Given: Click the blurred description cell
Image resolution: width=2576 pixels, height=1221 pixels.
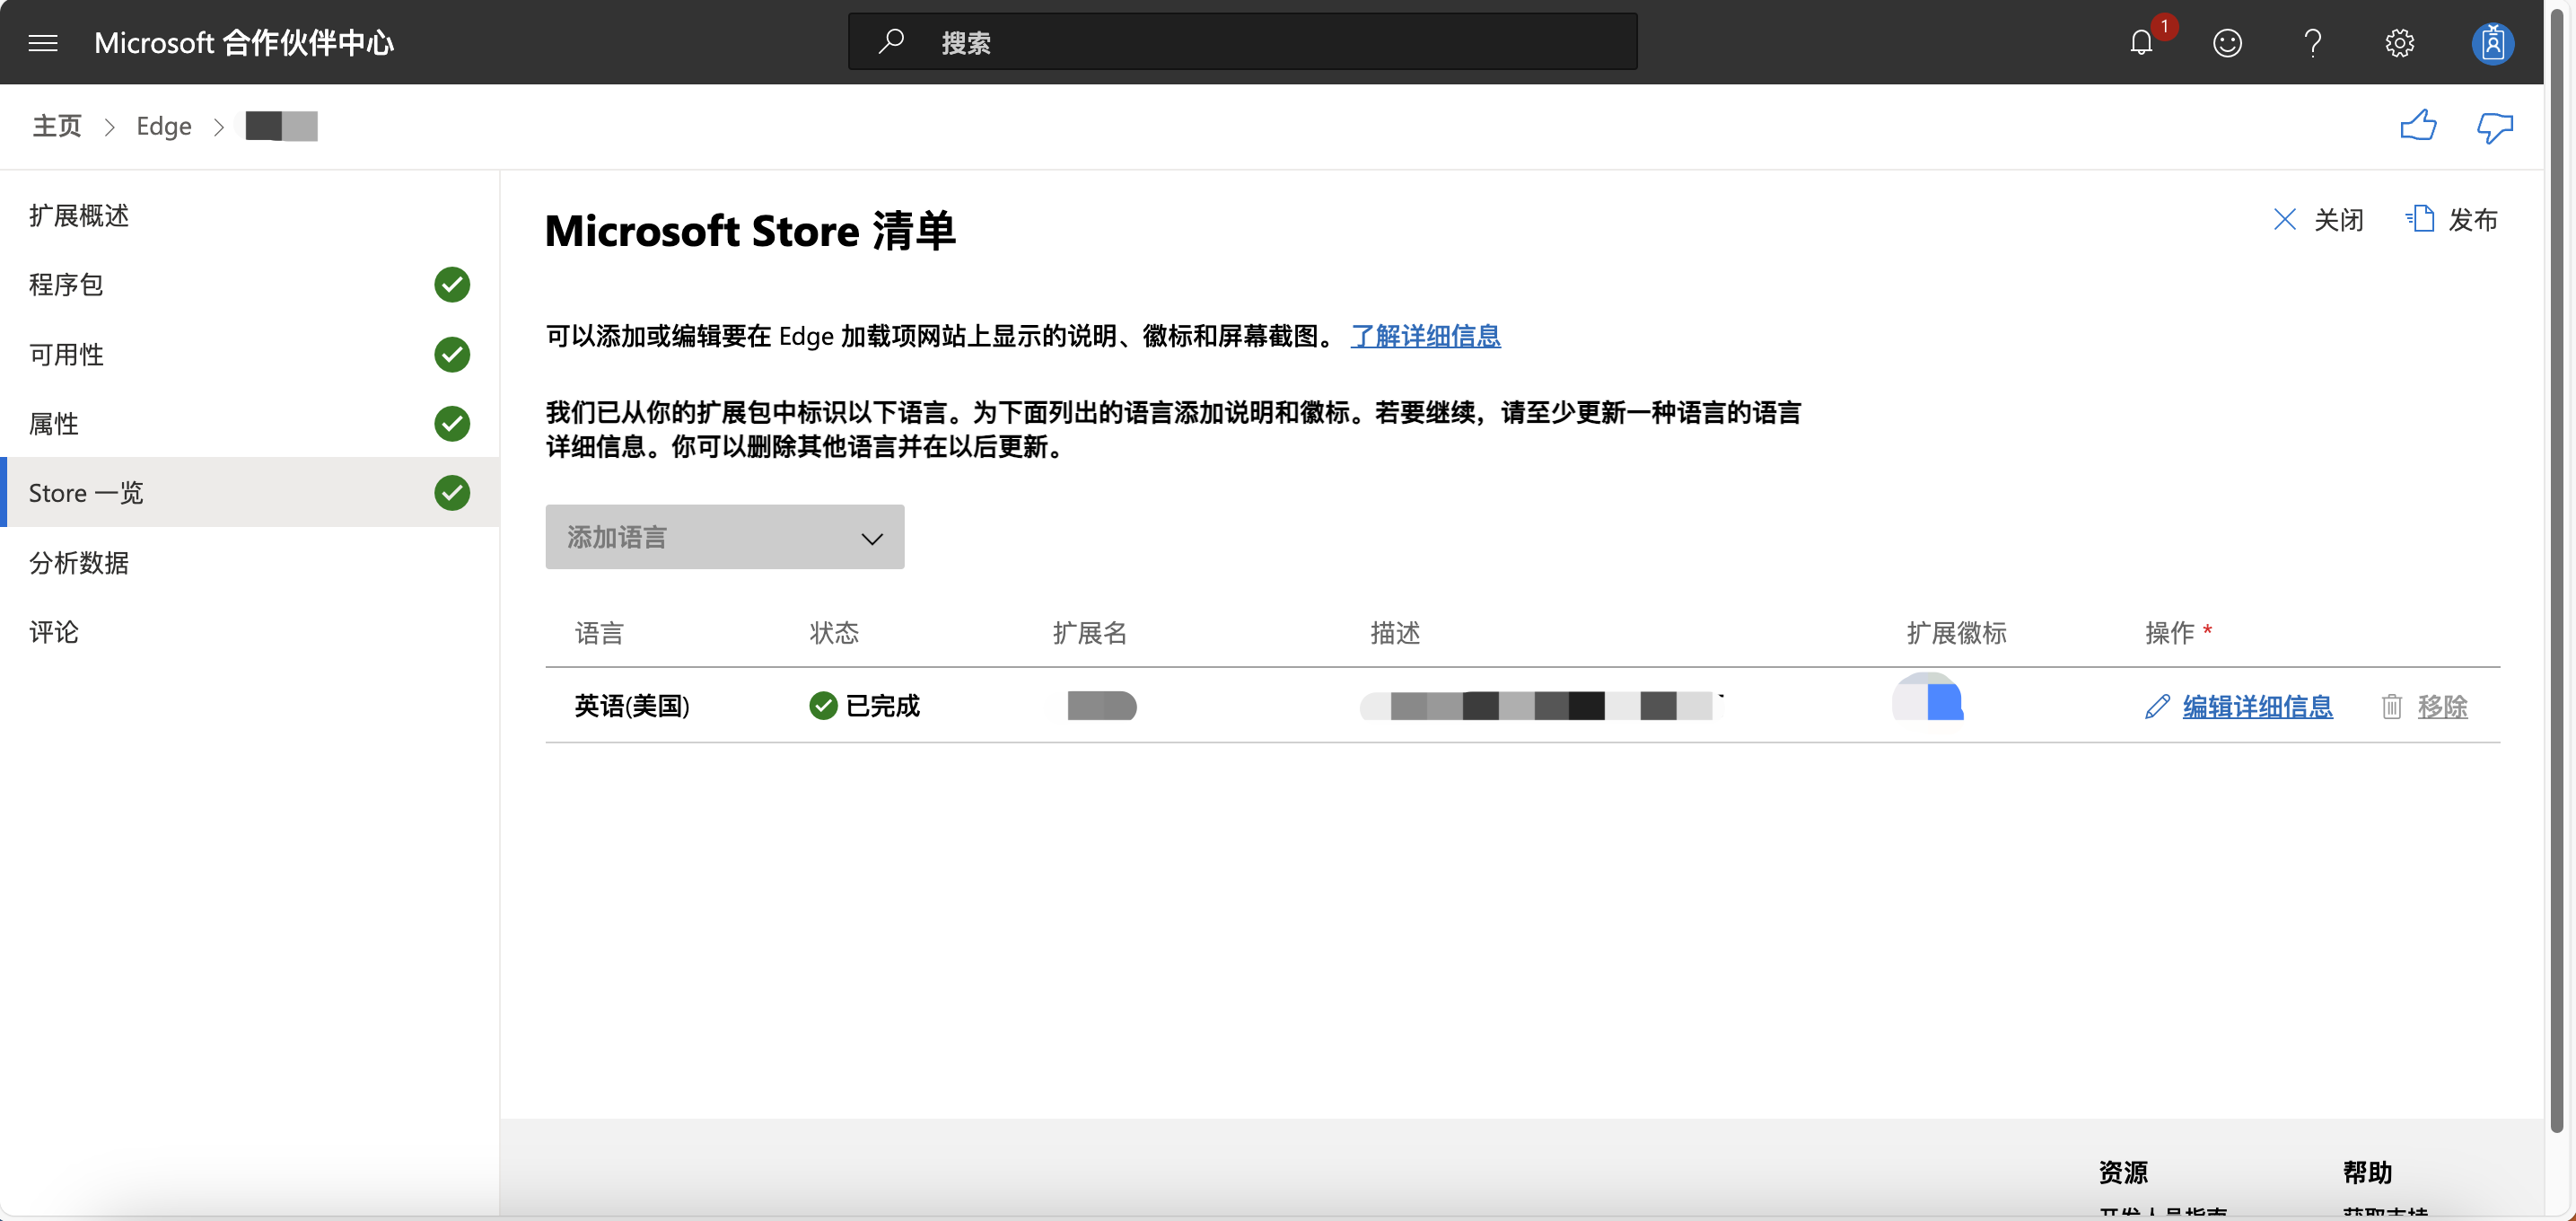Looking at the screenshot, I should [1541, 705].
